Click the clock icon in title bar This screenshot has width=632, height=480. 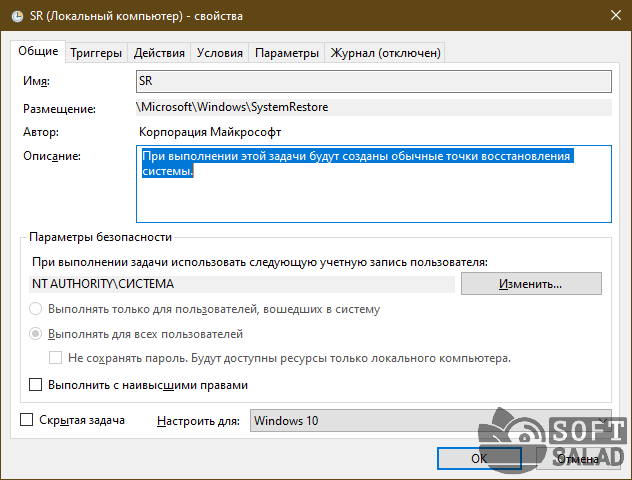click(17, 16)
